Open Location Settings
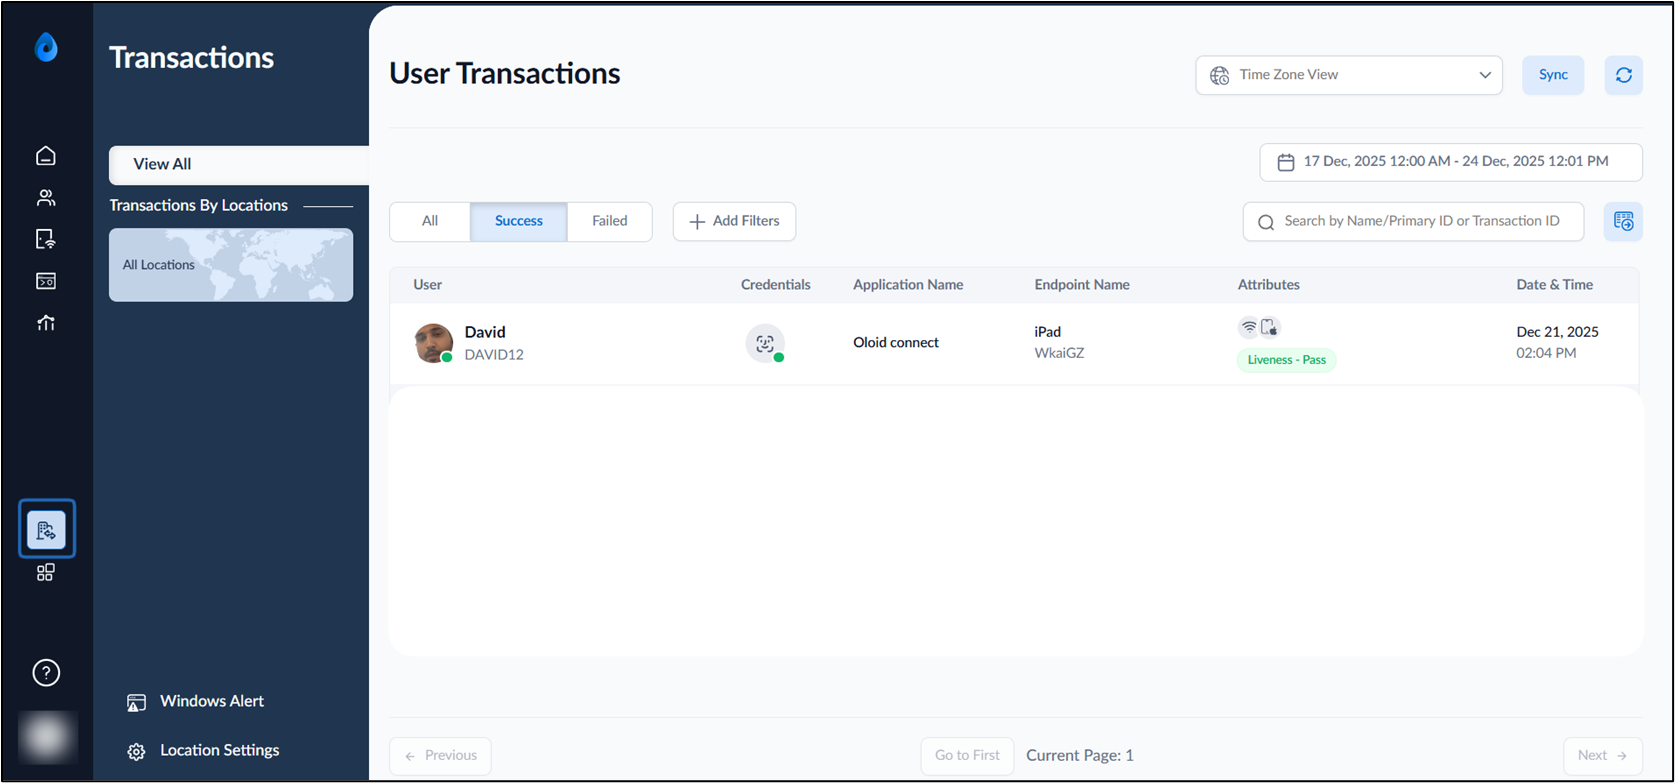The height and width of the screenshot is (783, 1675). coord(203,751)
